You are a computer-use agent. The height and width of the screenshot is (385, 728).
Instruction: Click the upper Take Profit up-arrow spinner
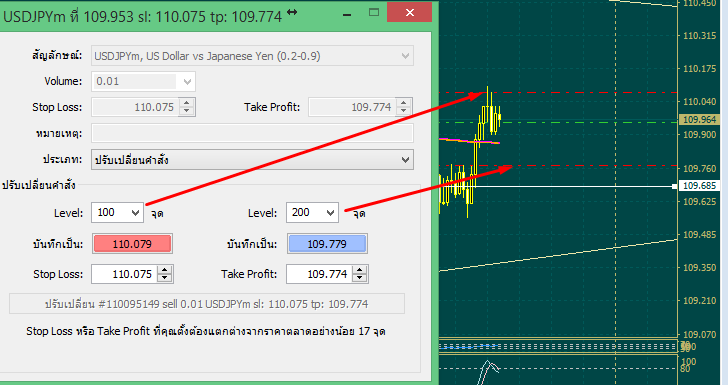point(403,103)
